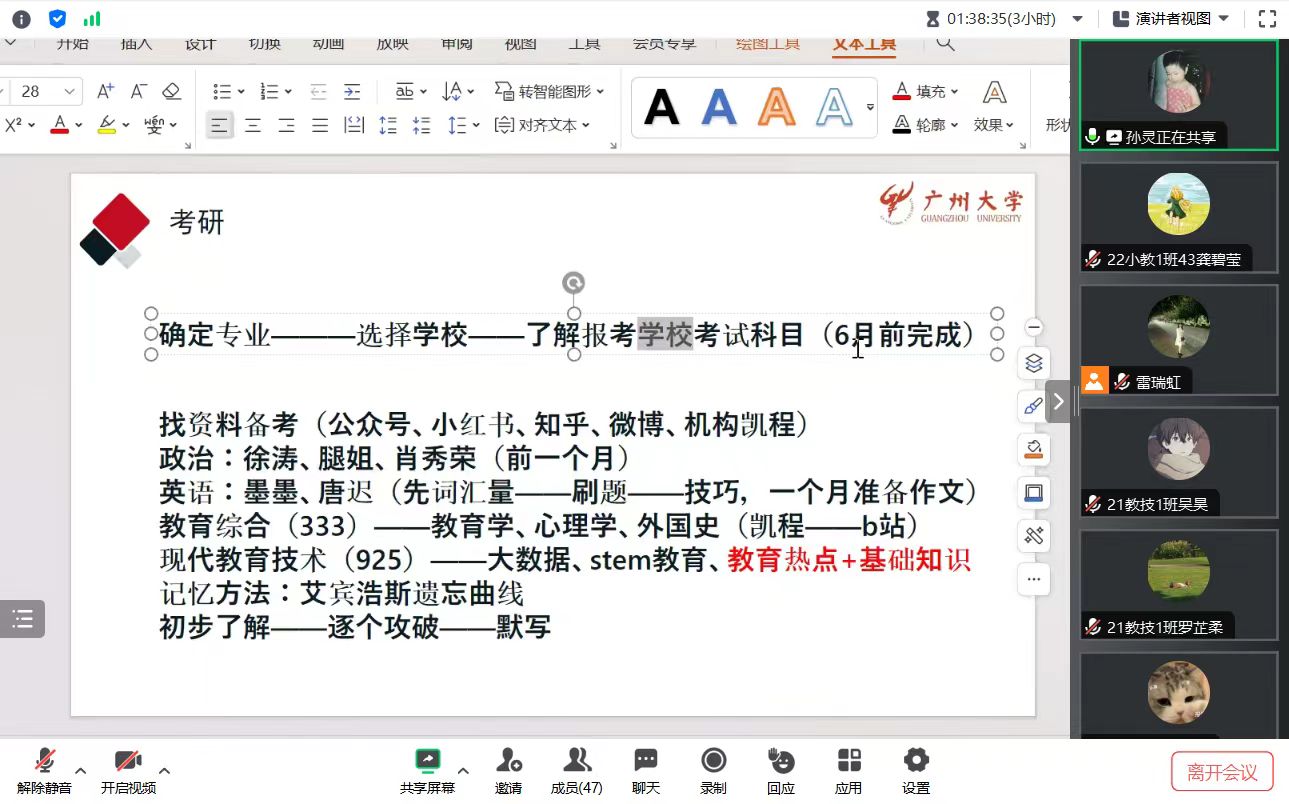The width and height of the screenshot is (1289, 804).
Task: Turn on the video camera
Action: point(128,770)
